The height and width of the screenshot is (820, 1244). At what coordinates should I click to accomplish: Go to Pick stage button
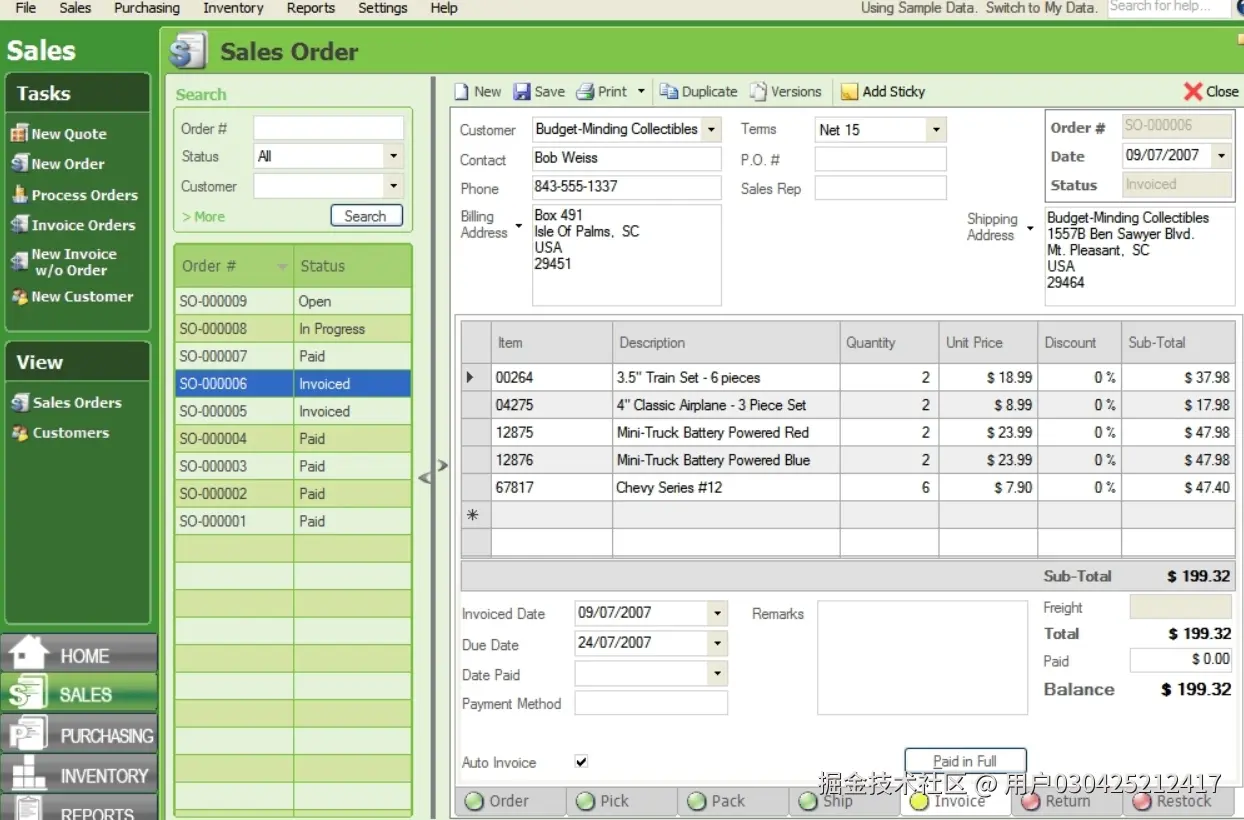[622, 801]
